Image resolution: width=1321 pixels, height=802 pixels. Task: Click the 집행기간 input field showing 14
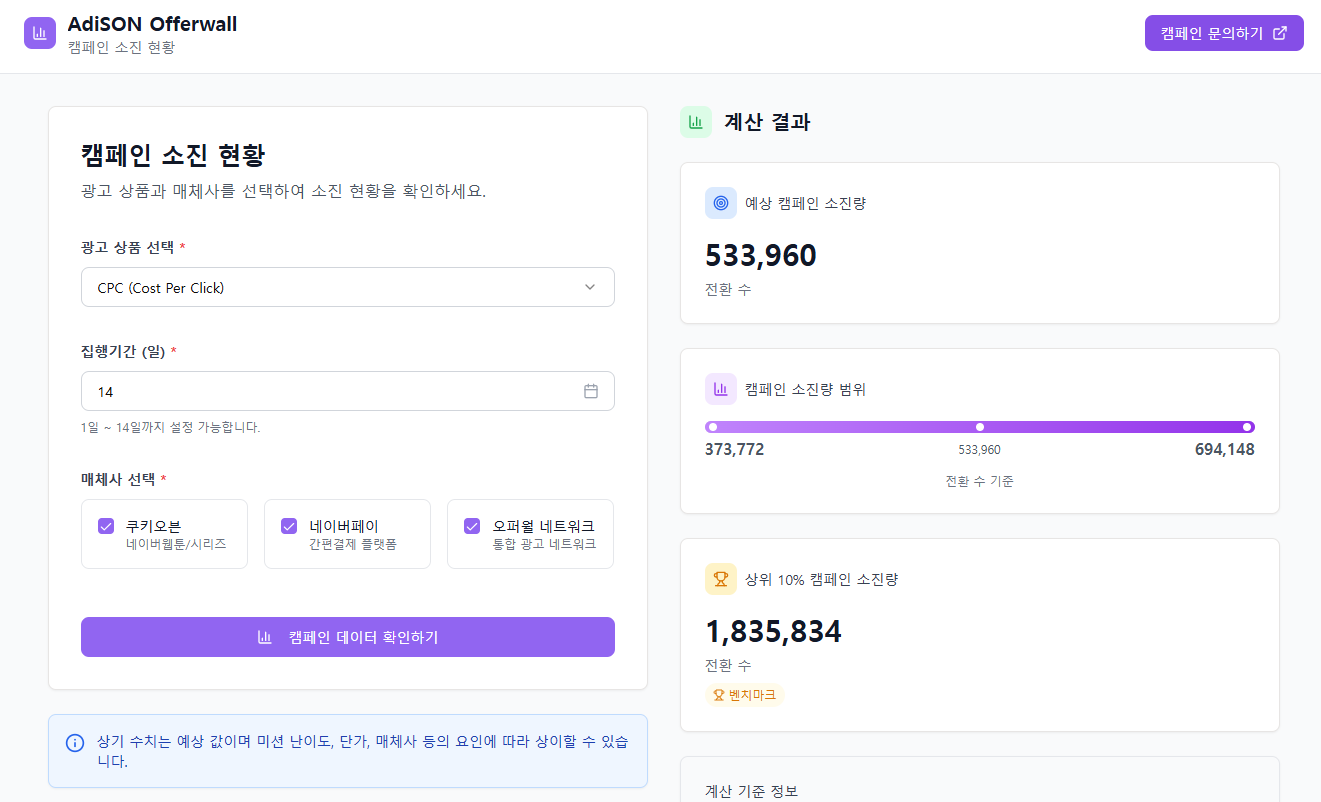pos(348,391)
